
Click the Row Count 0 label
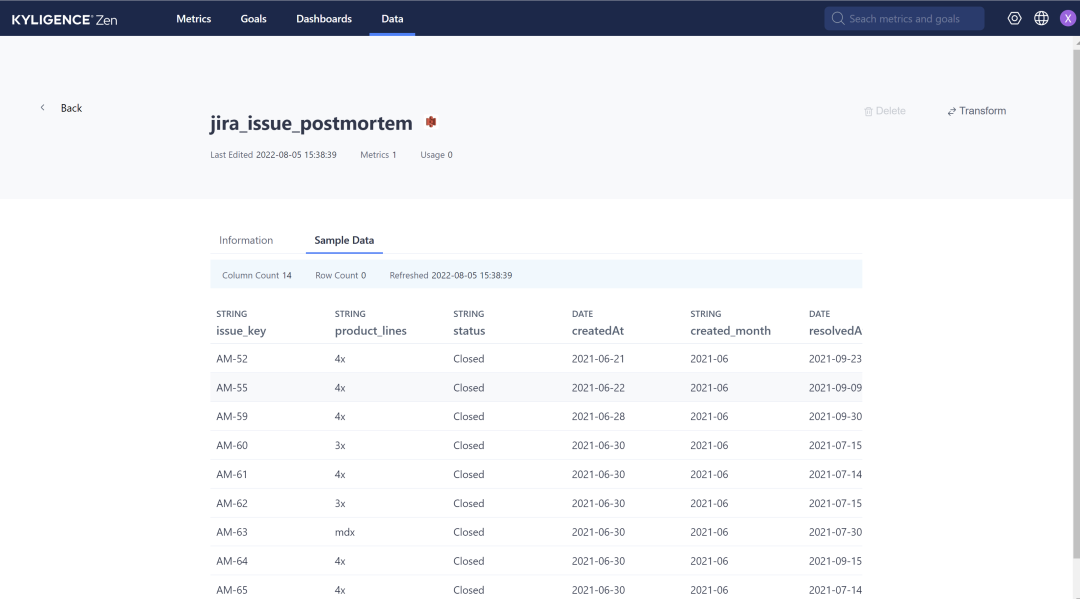point(340,275)
